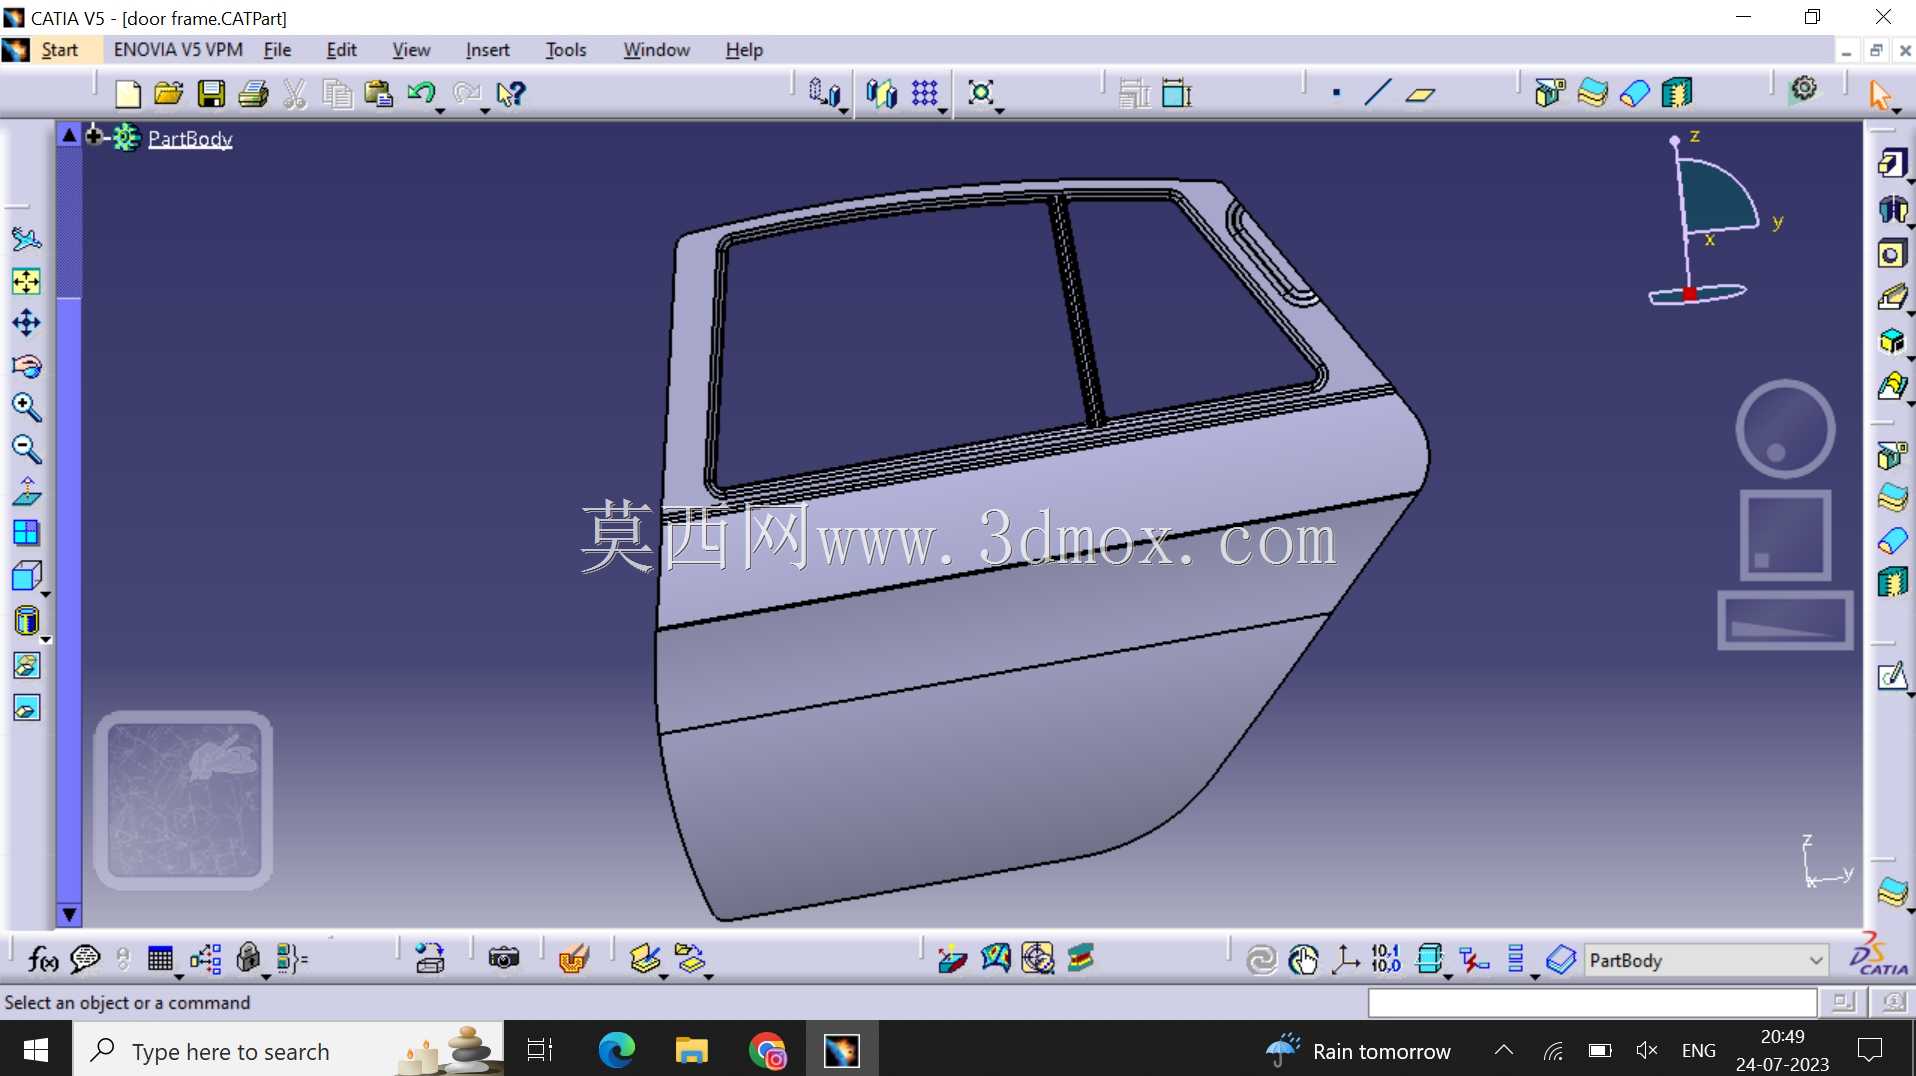1916x1076 pixels.
Task: Click the Fly mode icon
Action: pyautogui.click(x=26, y=239)
